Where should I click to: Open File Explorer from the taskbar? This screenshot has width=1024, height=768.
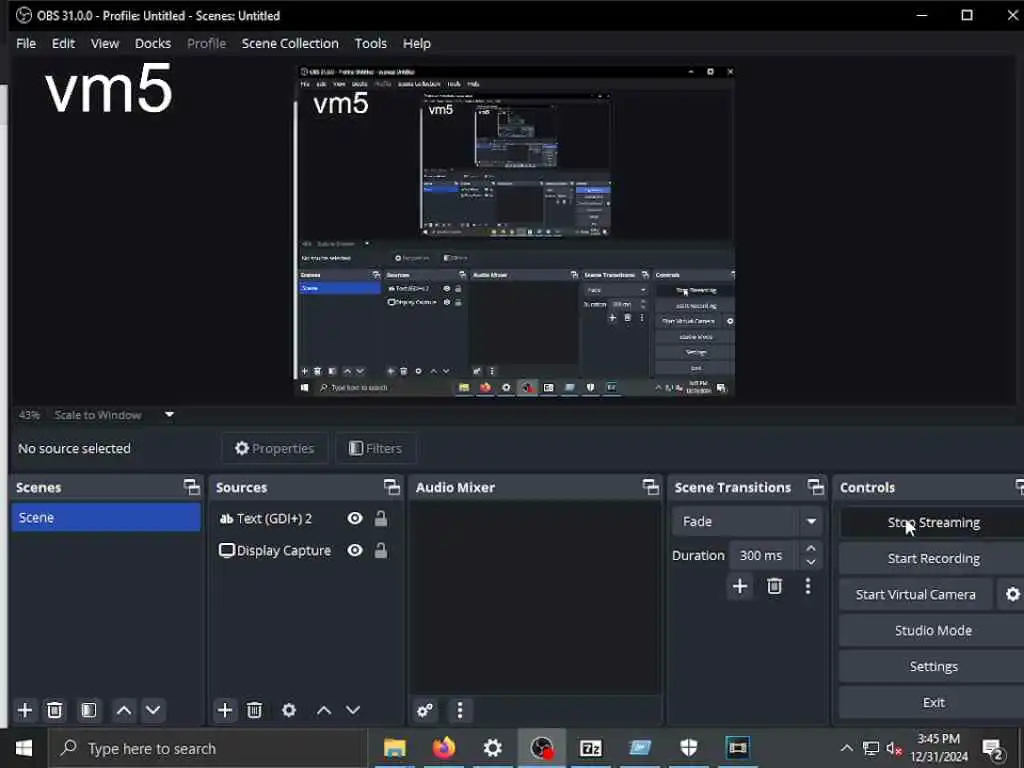tap(394, 748)
